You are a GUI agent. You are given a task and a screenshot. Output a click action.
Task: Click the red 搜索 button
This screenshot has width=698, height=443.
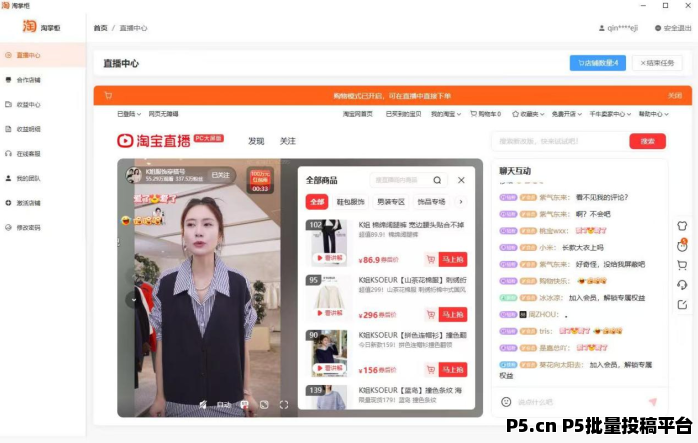[647, 141]
